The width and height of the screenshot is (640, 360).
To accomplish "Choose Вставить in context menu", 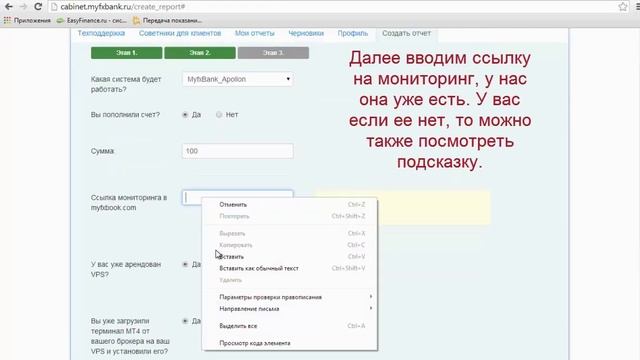I will tap(290, 257).
